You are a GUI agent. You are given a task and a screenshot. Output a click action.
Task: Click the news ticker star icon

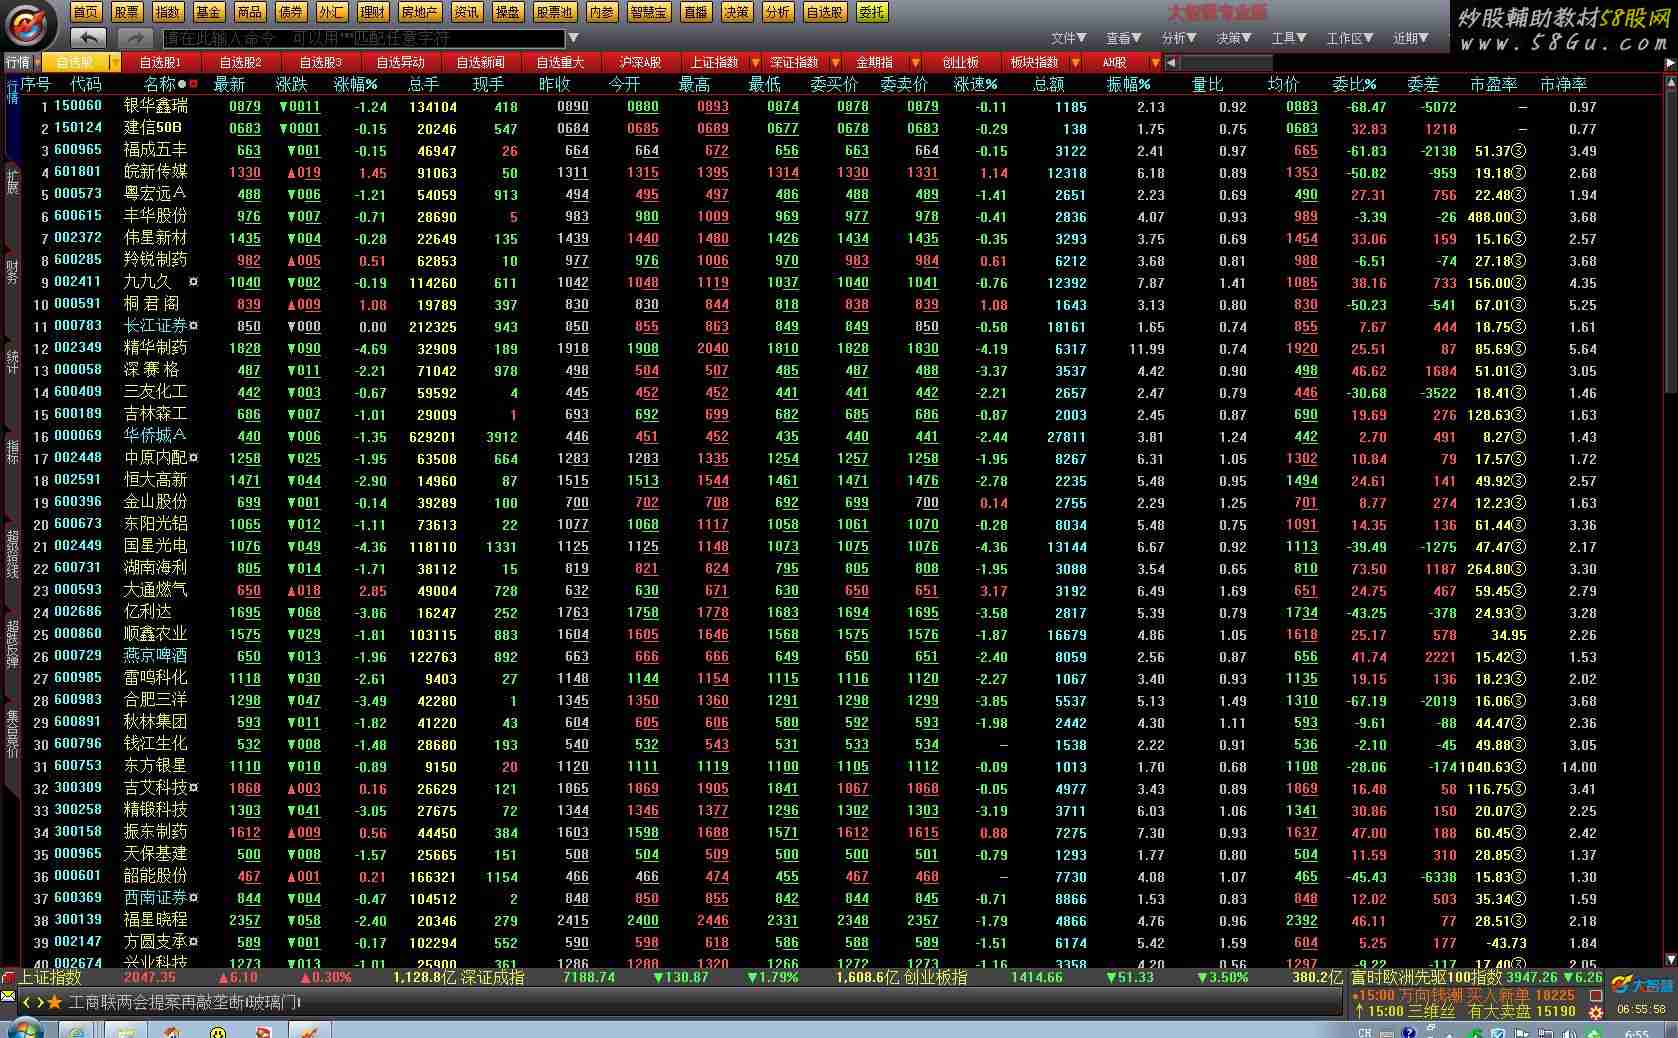[54, 1002]
